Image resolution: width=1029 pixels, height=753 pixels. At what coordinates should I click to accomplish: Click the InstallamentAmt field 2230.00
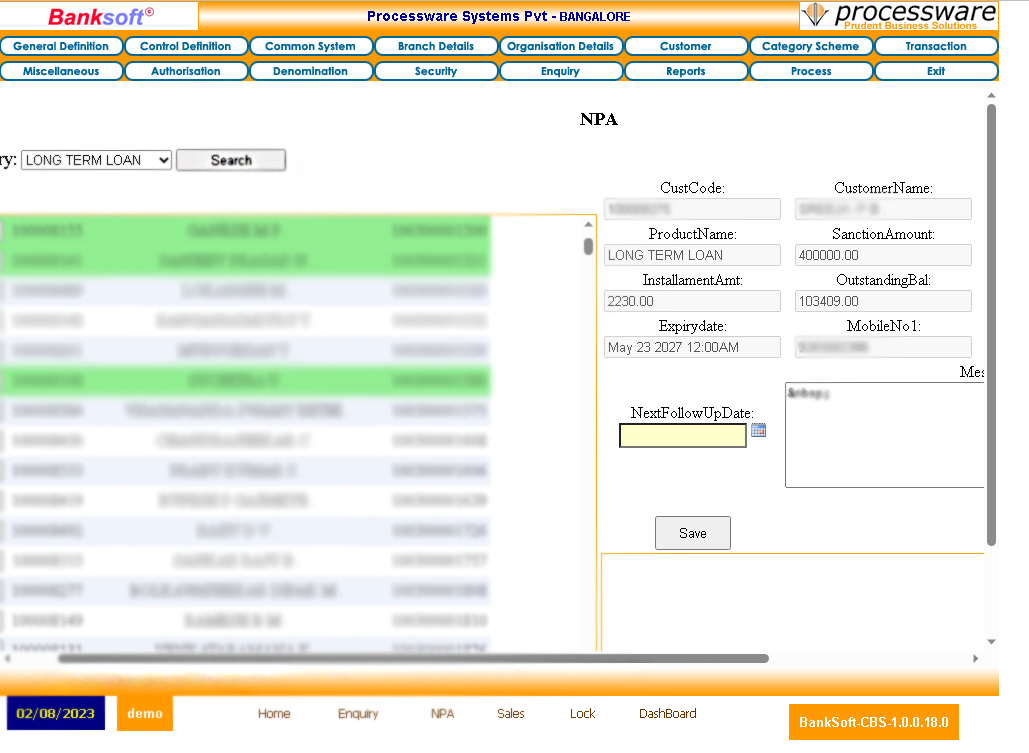692,301
